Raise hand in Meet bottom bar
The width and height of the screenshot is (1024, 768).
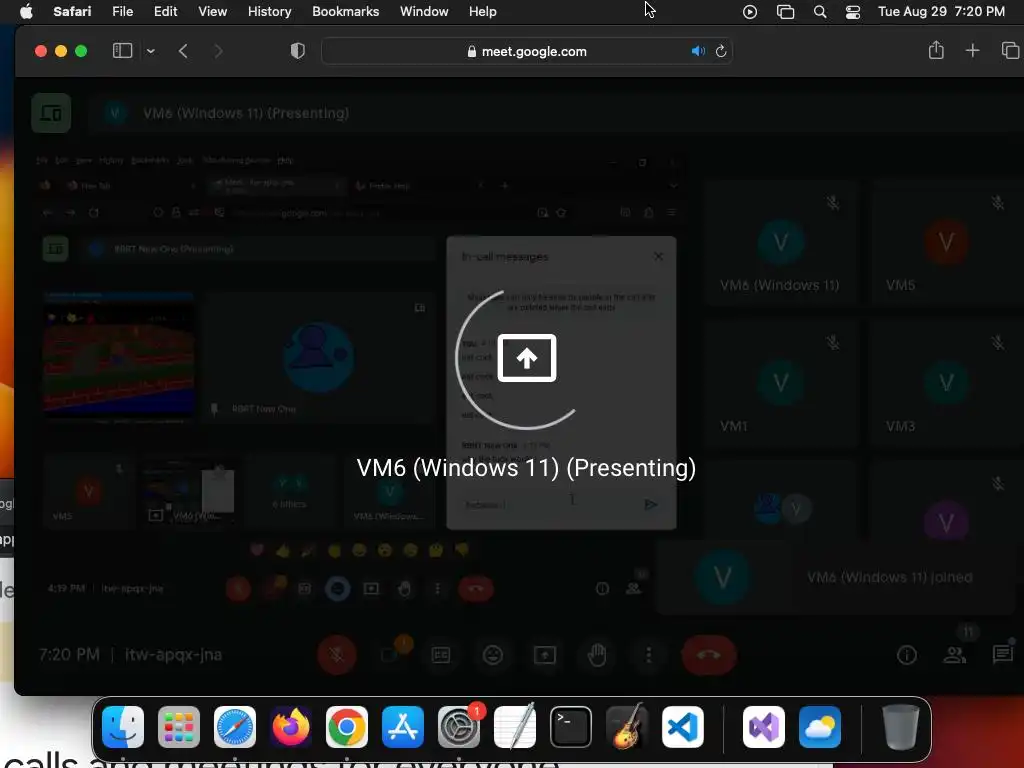(x=597, y=654)
